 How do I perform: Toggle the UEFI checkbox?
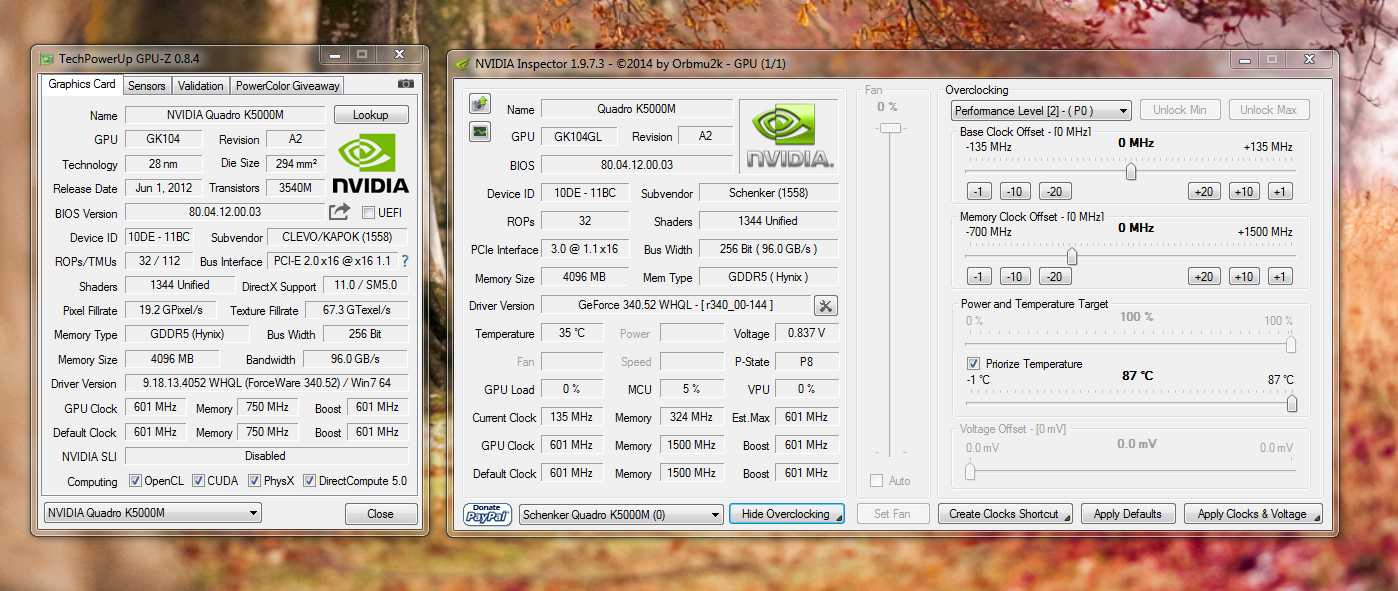pyautogui.click(x=368, y=212)
